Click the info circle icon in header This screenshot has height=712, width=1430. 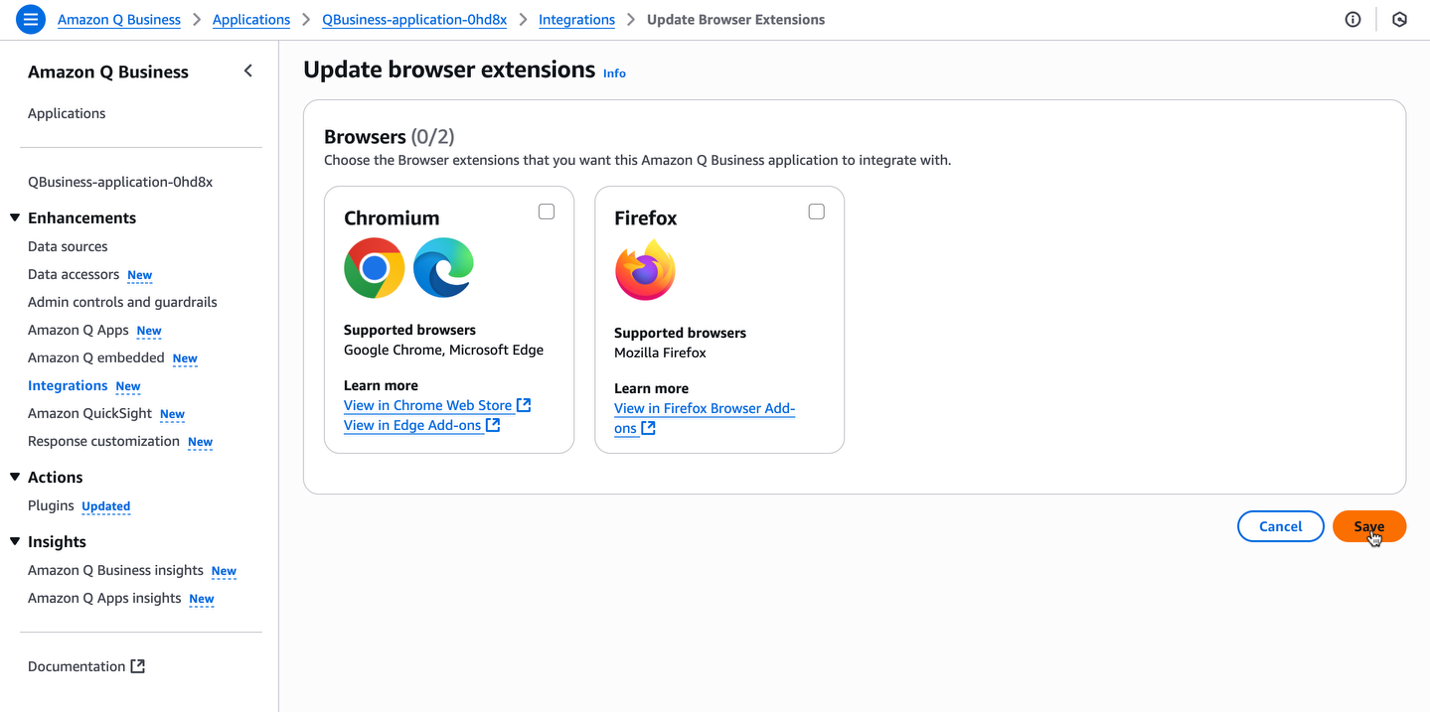pyautogui.click(x=1353, y=19)
